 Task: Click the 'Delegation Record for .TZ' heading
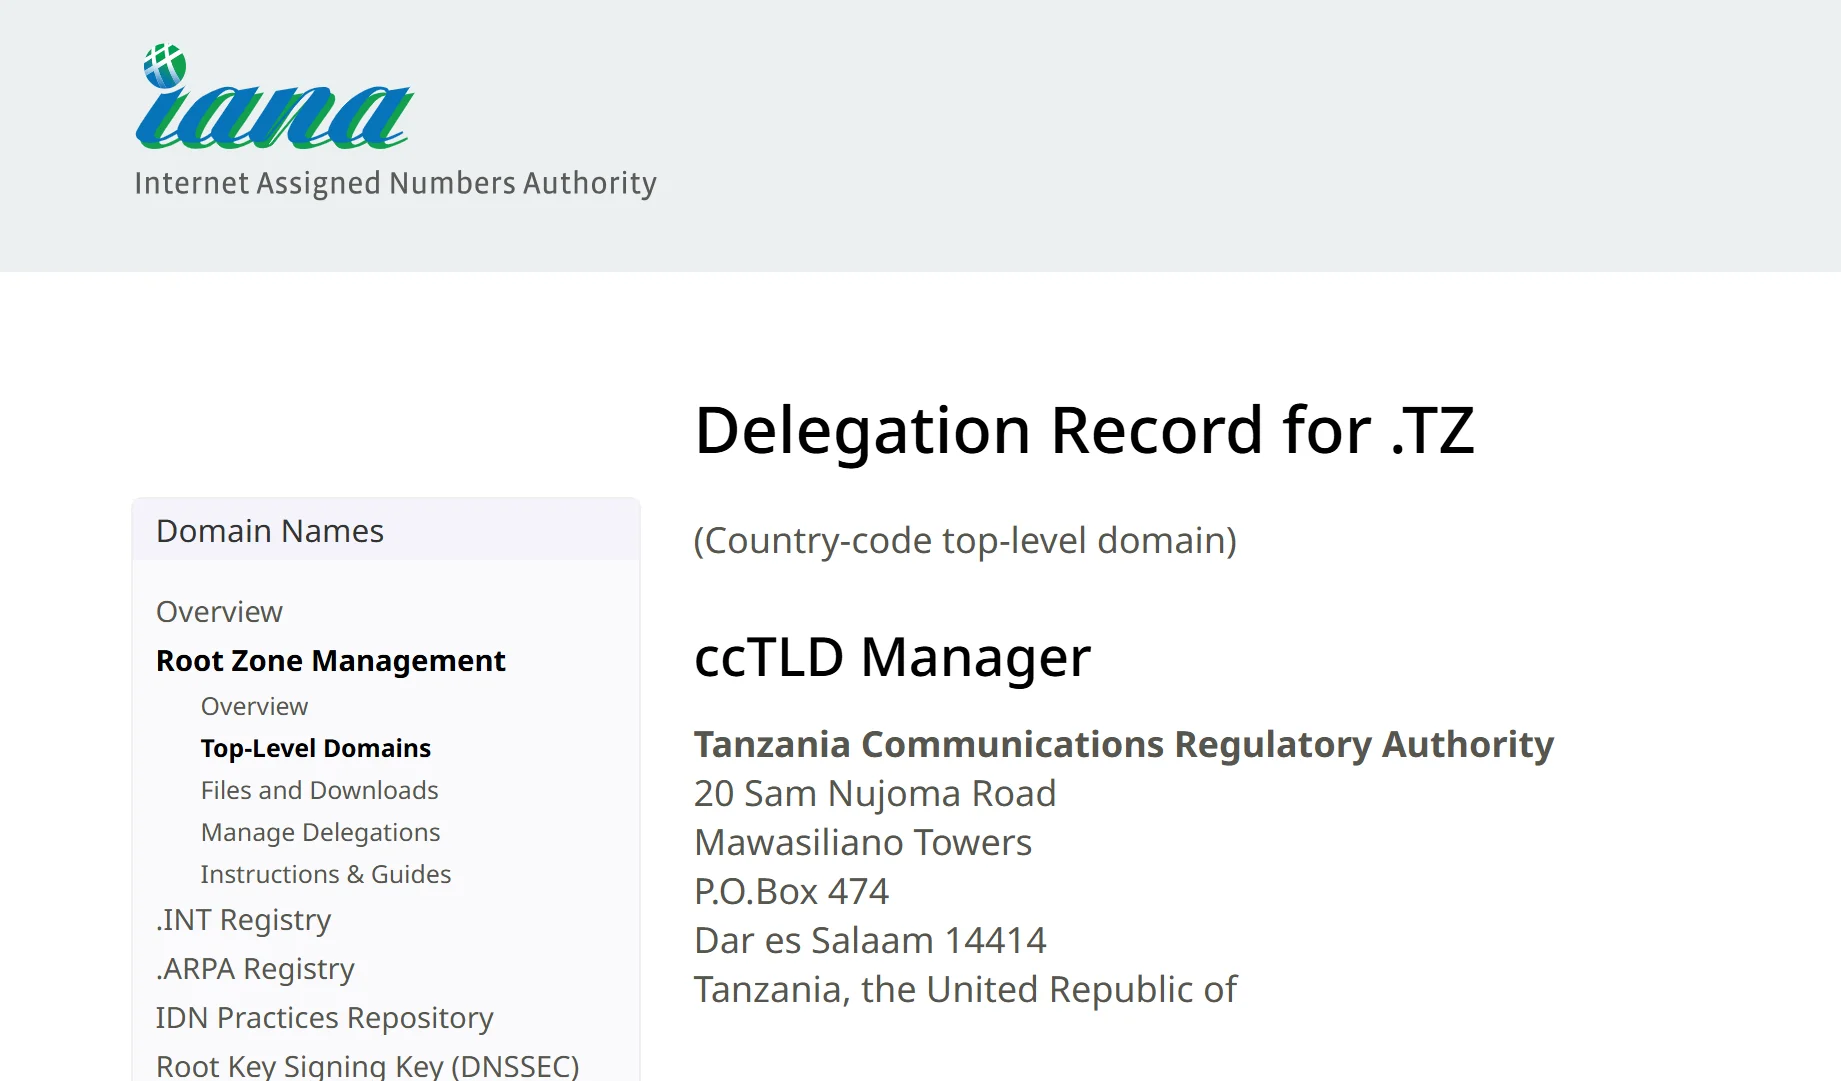click(x=1085, y=431)
